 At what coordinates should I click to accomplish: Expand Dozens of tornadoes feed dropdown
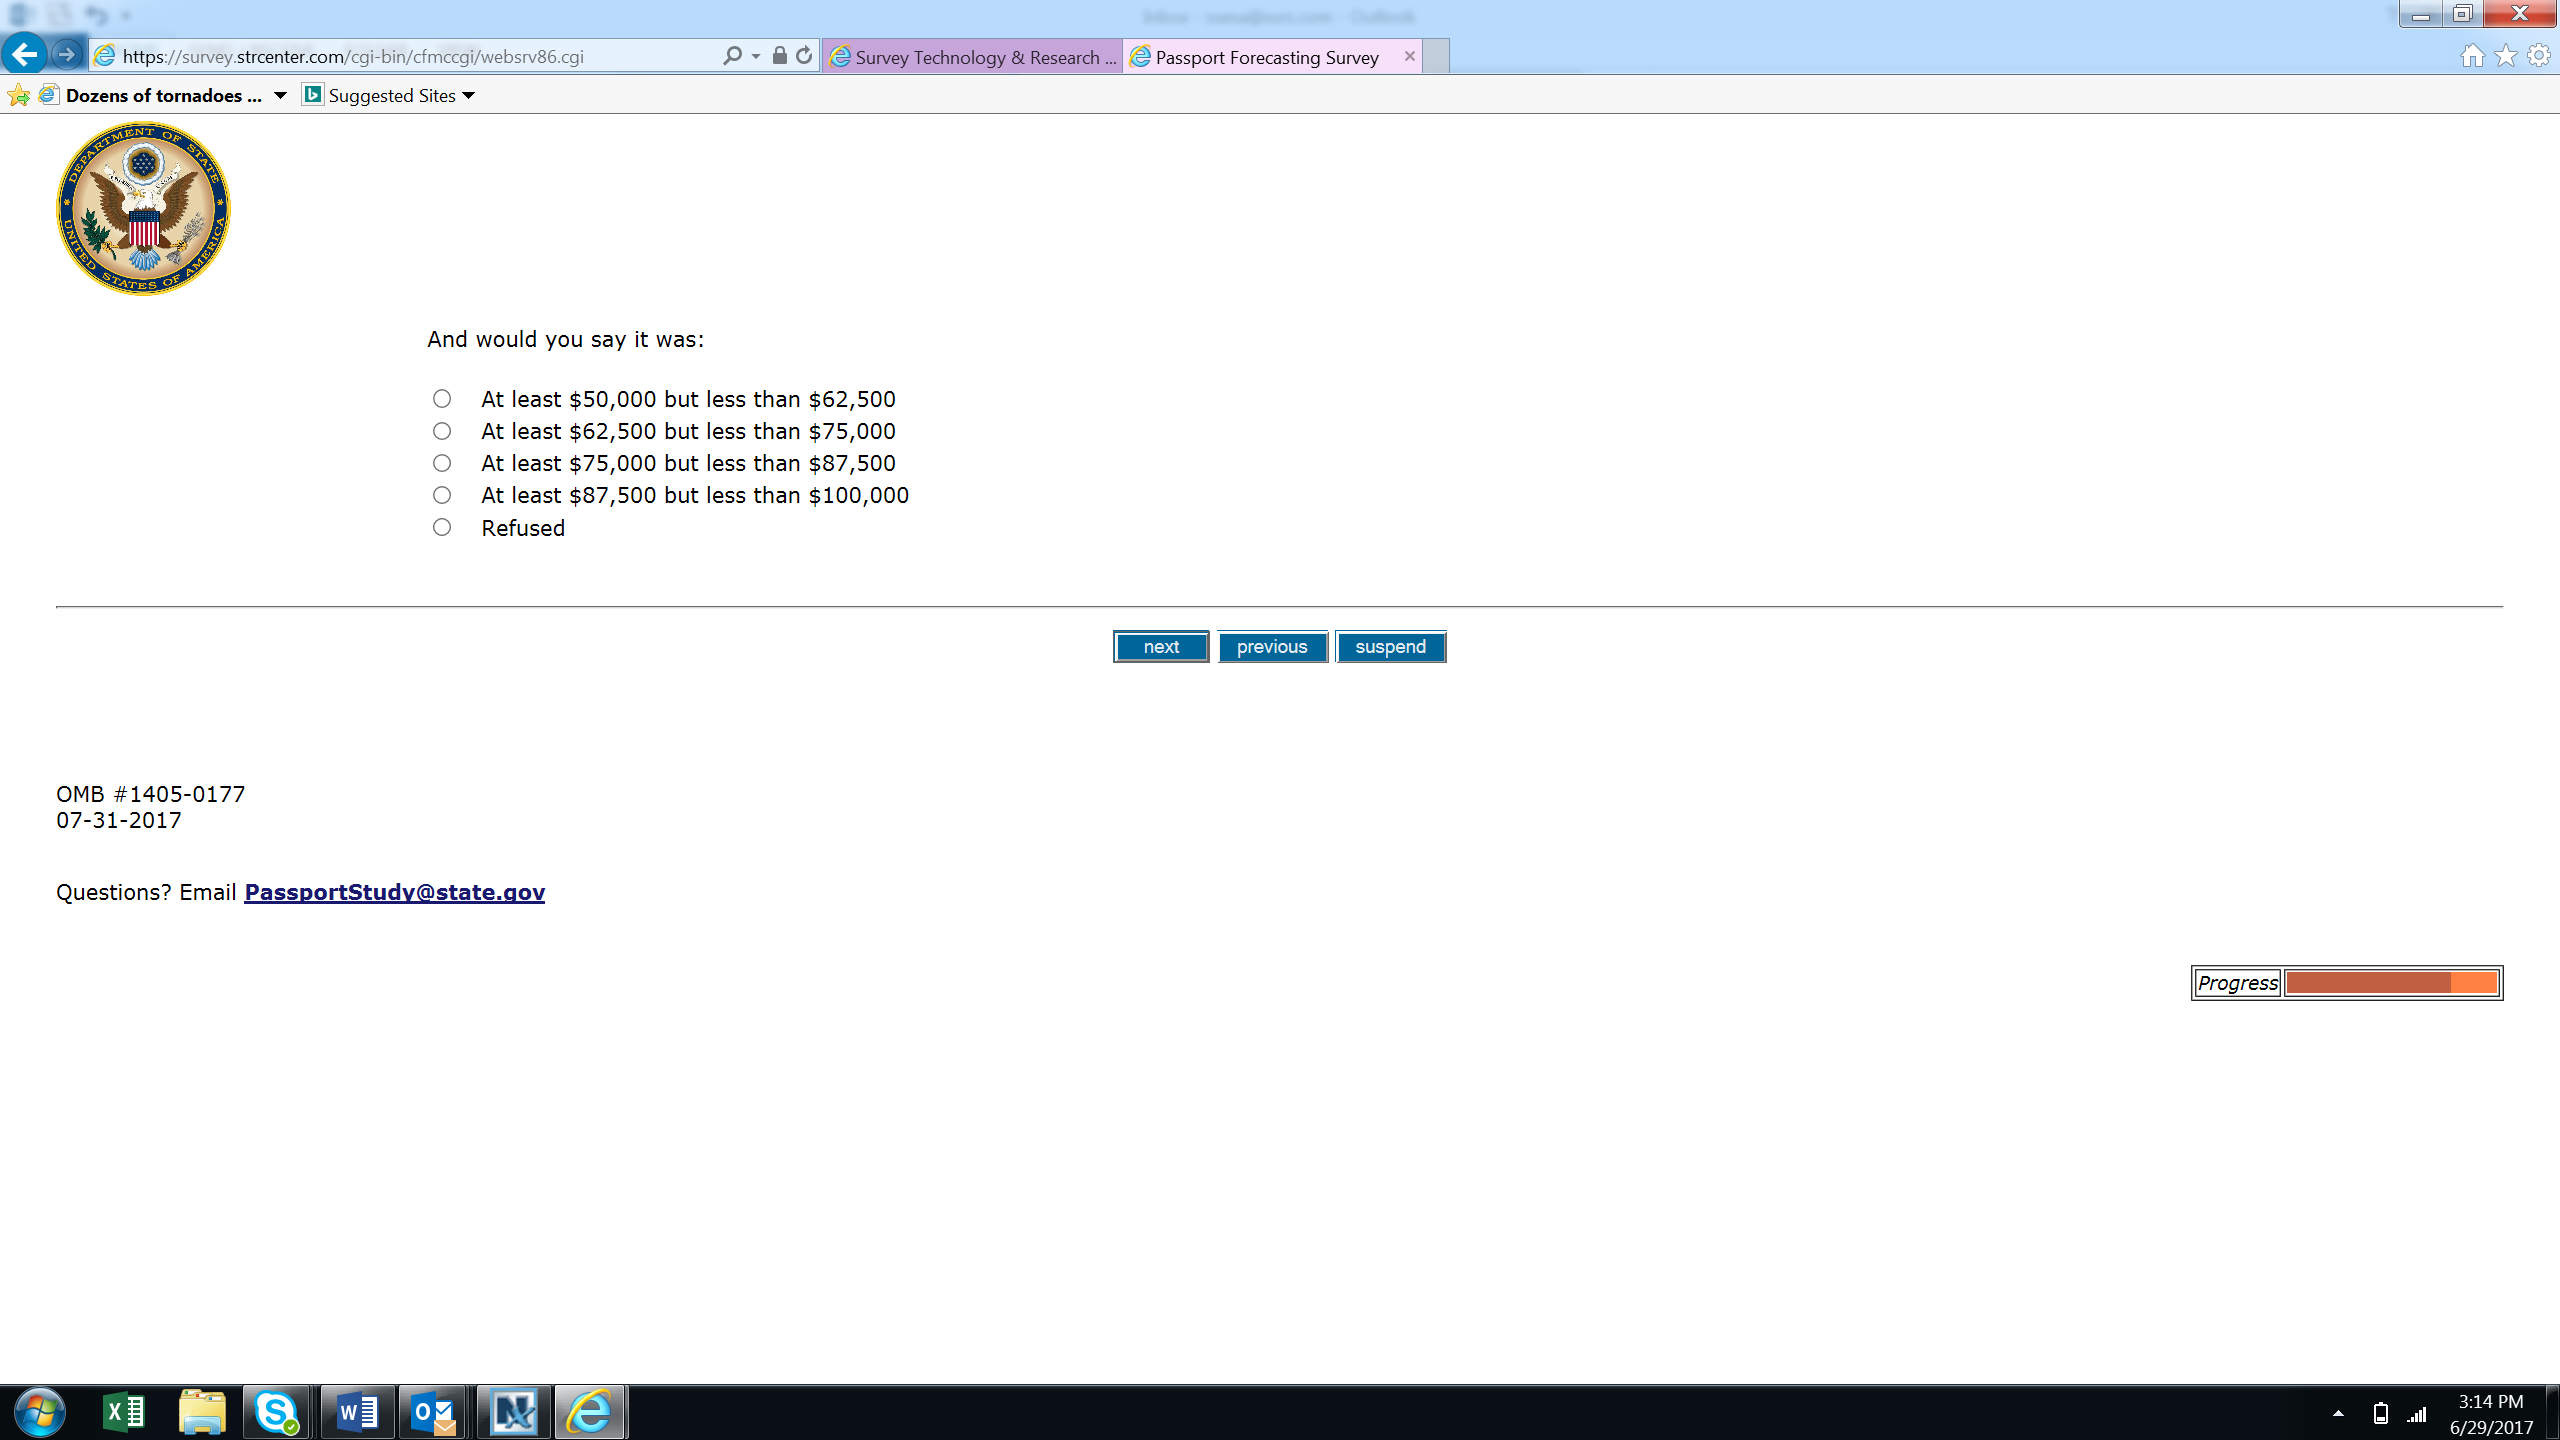point(280,96)
